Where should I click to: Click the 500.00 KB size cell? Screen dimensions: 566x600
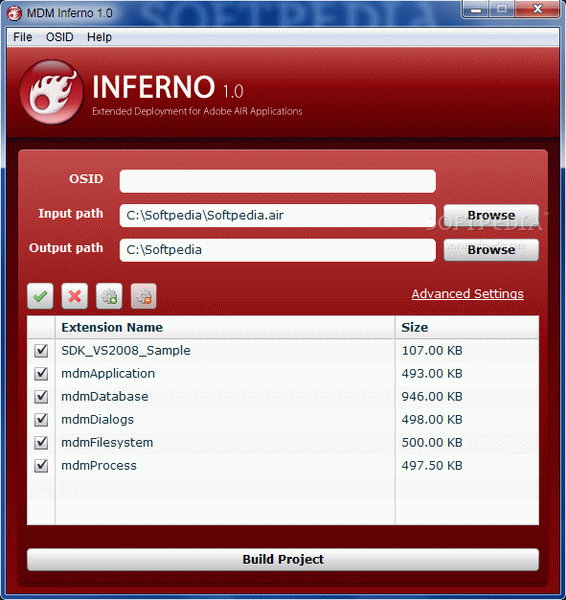[x=432, y=442]
